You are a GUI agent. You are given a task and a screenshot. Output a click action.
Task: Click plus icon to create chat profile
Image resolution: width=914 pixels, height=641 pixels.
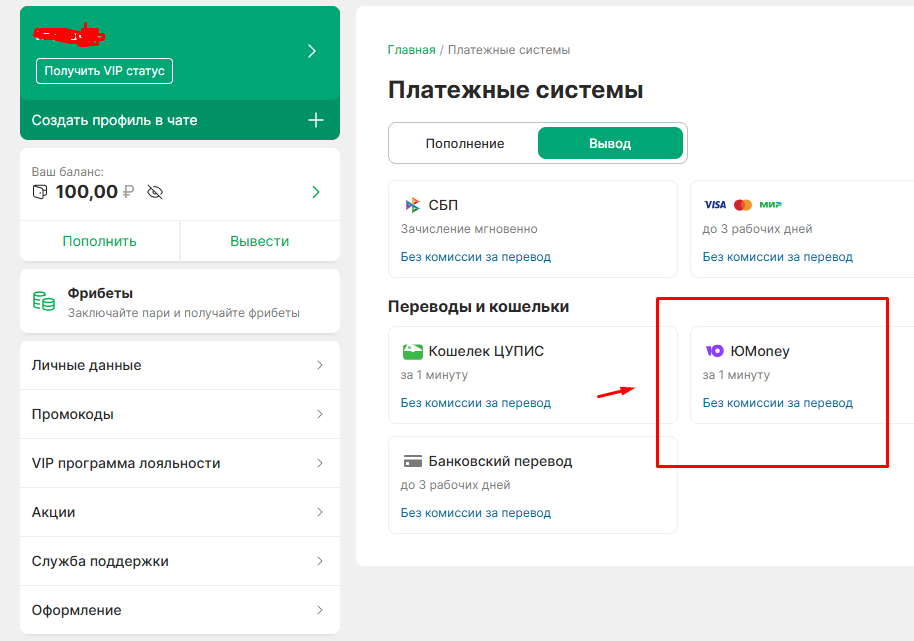316,120
